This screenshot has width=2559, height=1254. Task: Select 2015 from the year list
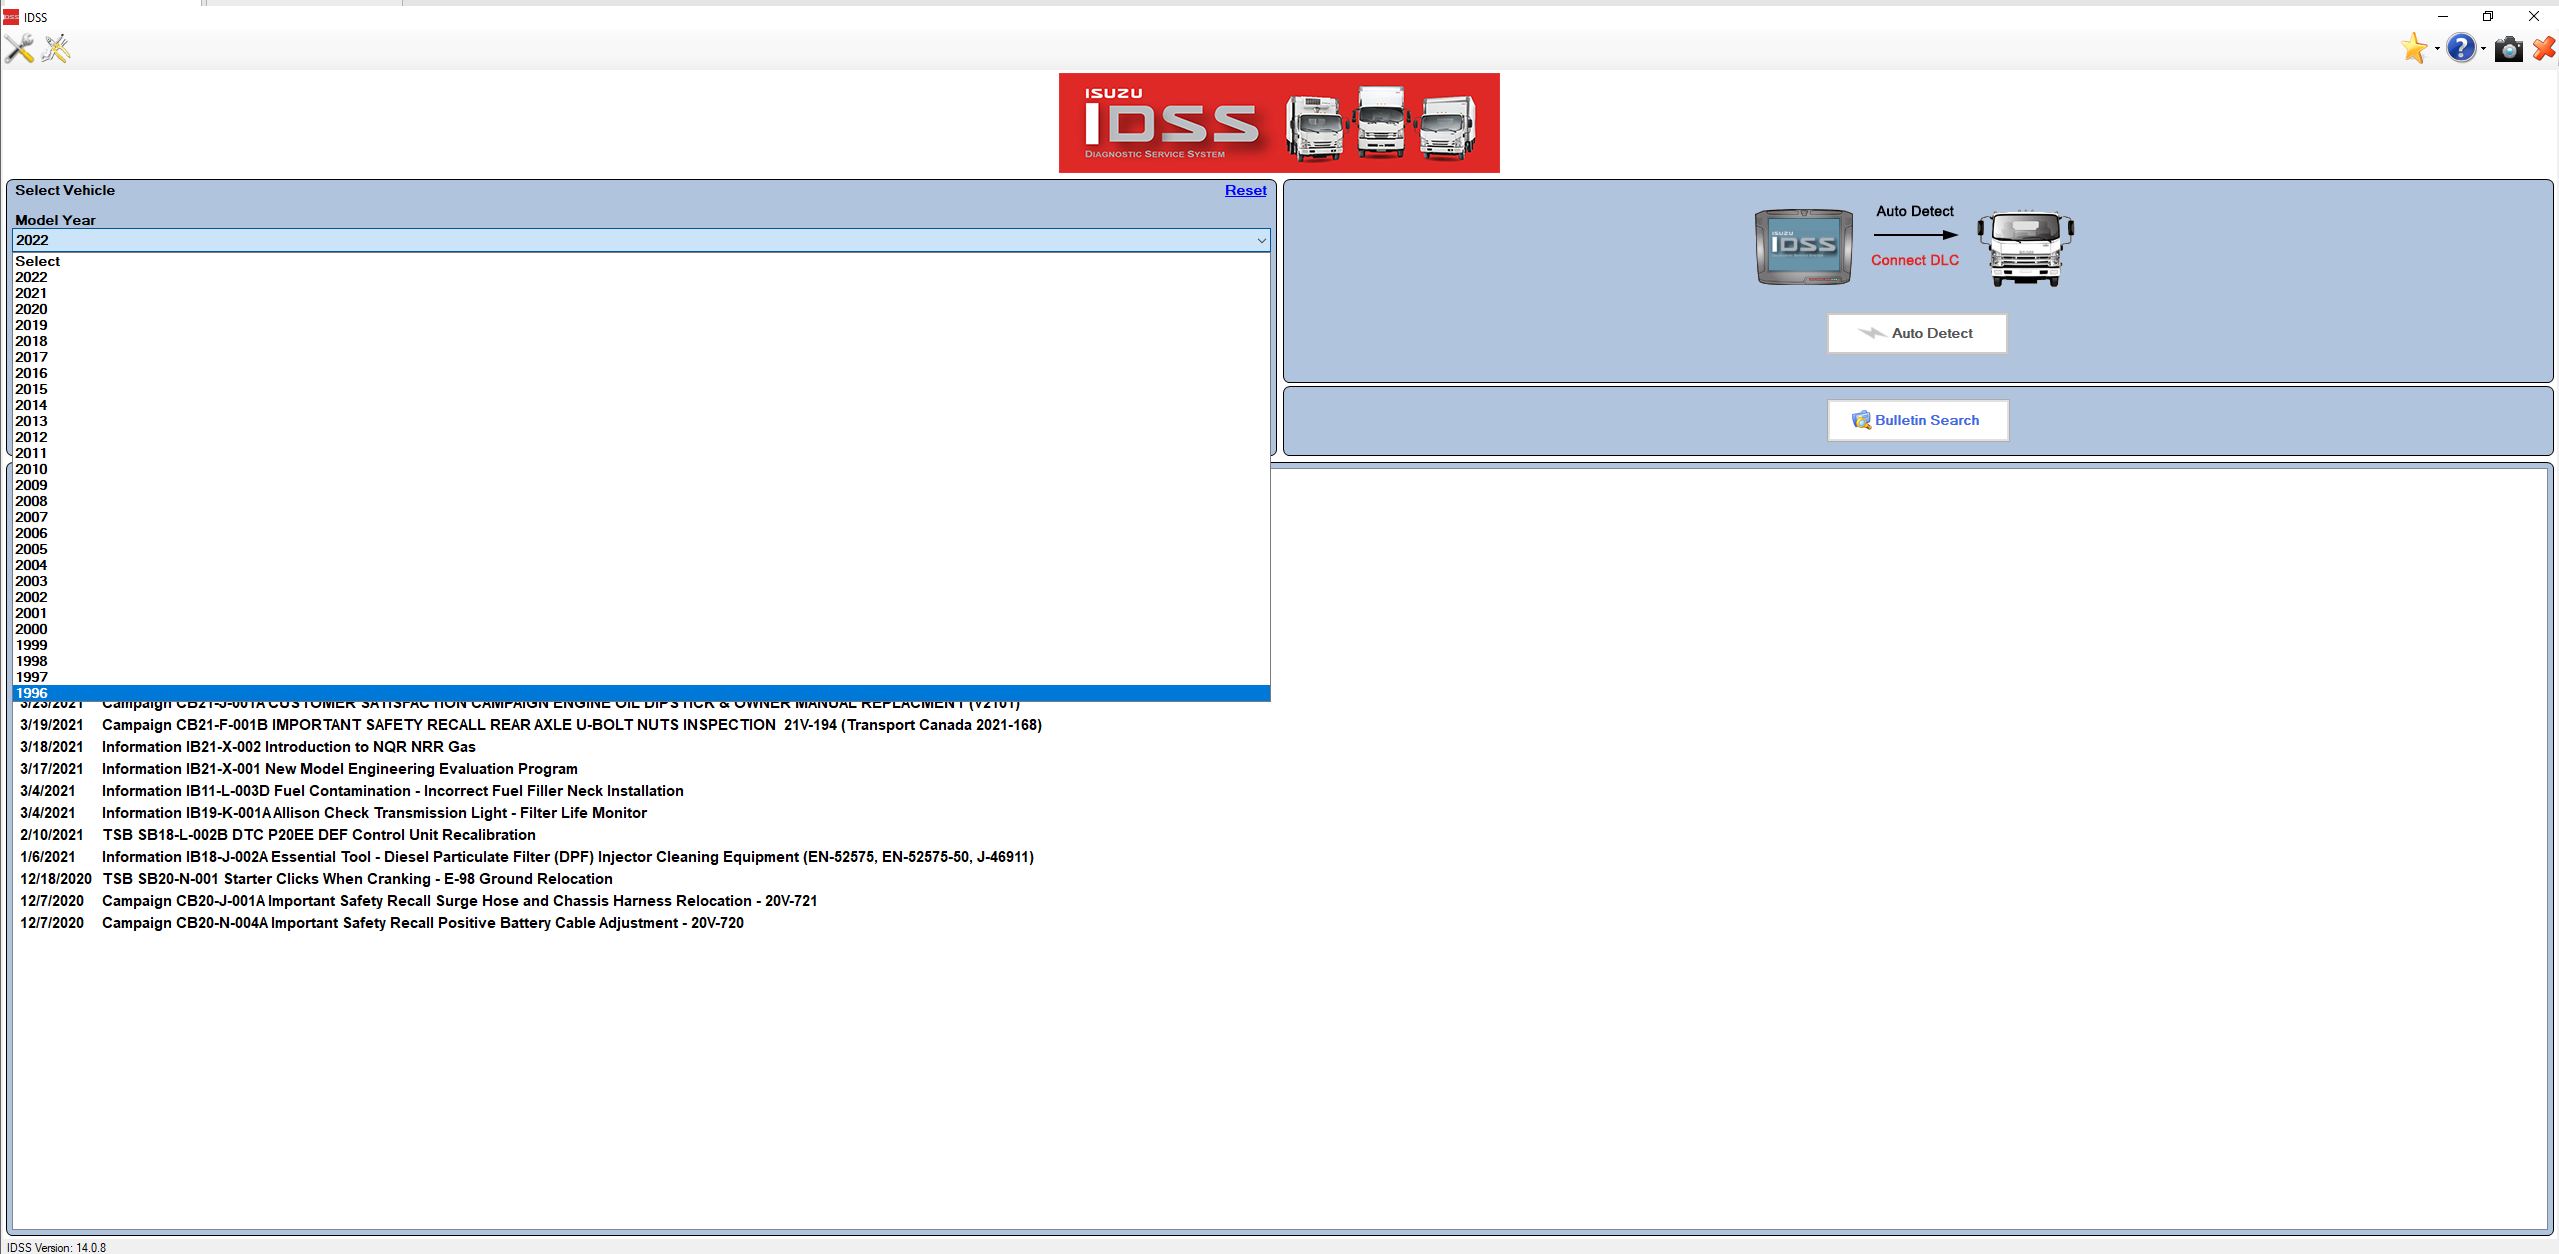coord(31,389)
